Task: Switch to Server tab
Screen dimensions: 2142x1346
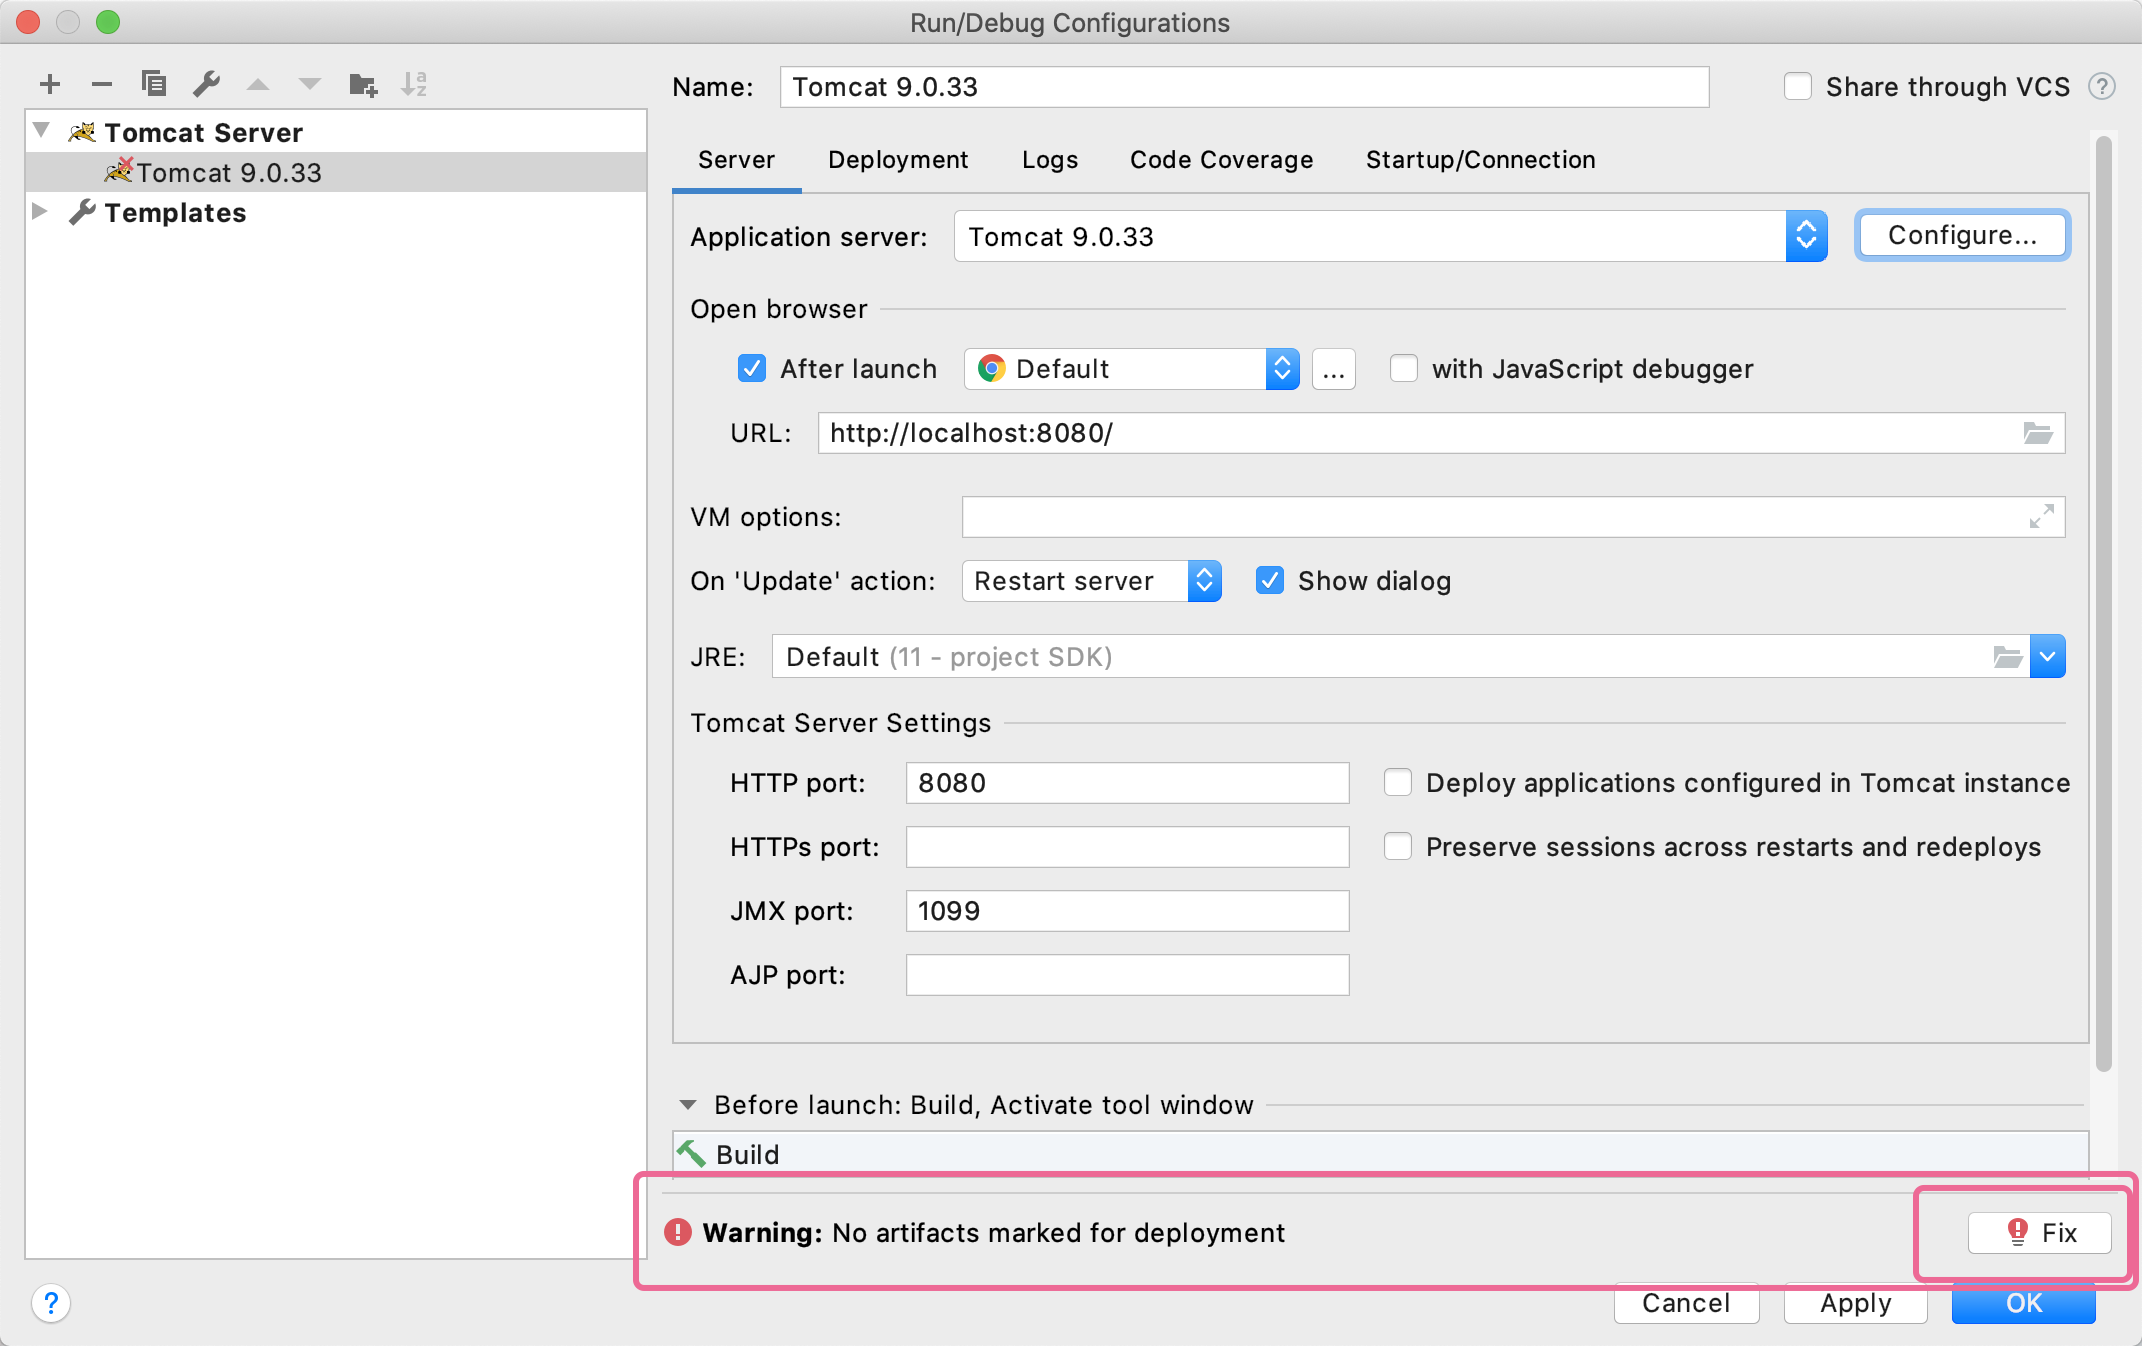Action: coord(736,160)
